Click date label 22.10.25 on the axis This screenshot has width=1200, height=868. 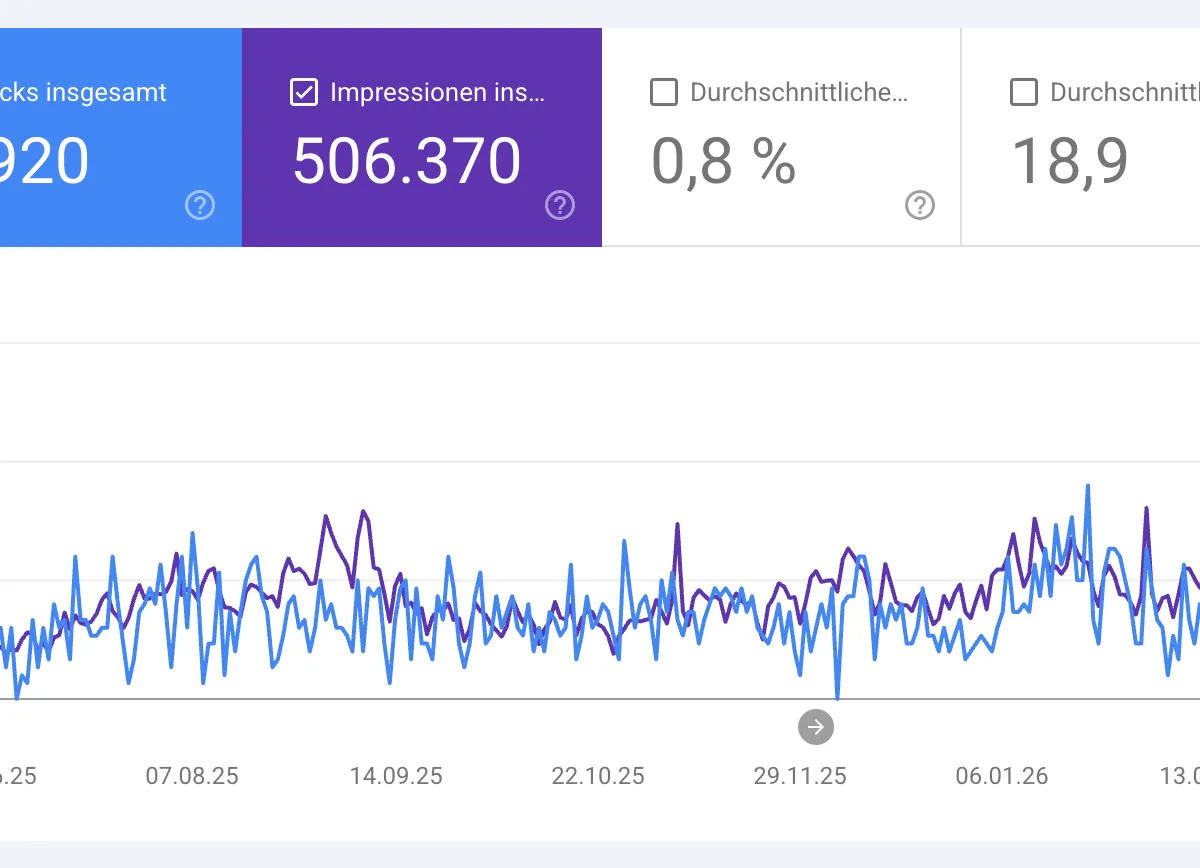(598, 776)
